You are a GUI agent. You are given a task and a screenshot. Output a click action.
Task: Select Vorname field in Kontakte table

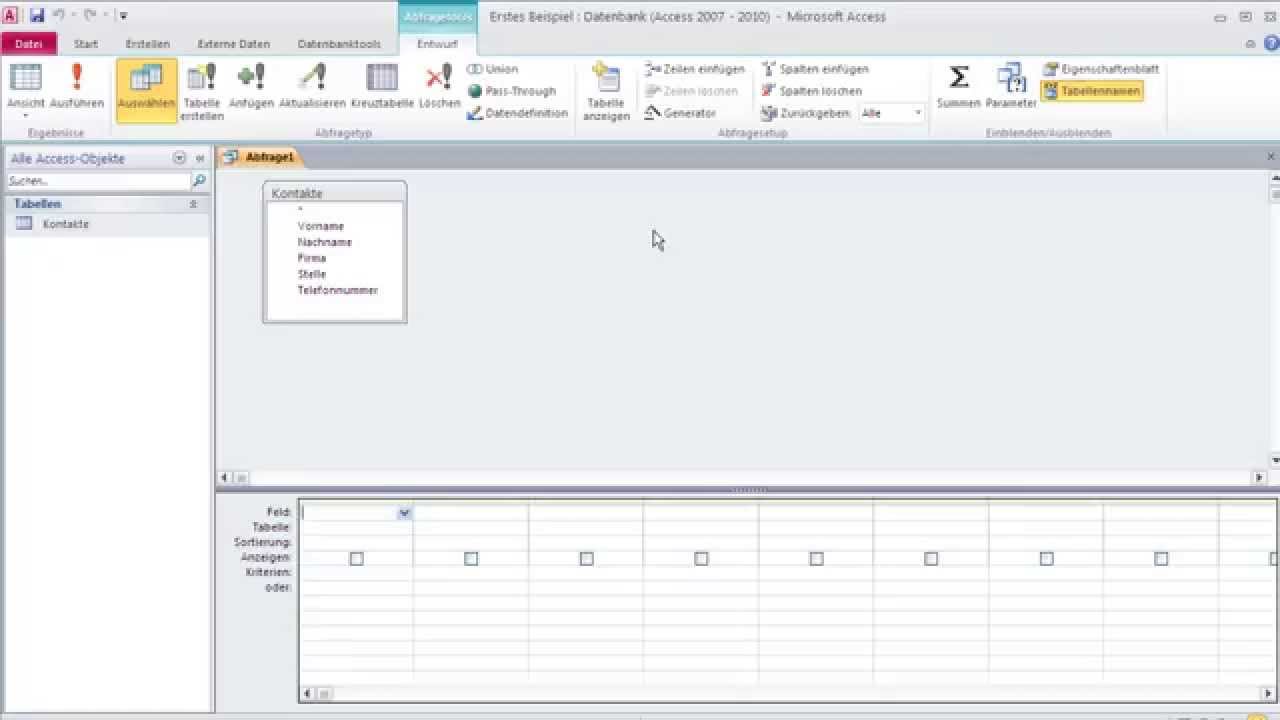pyautogui.click(x=320, y=226)
